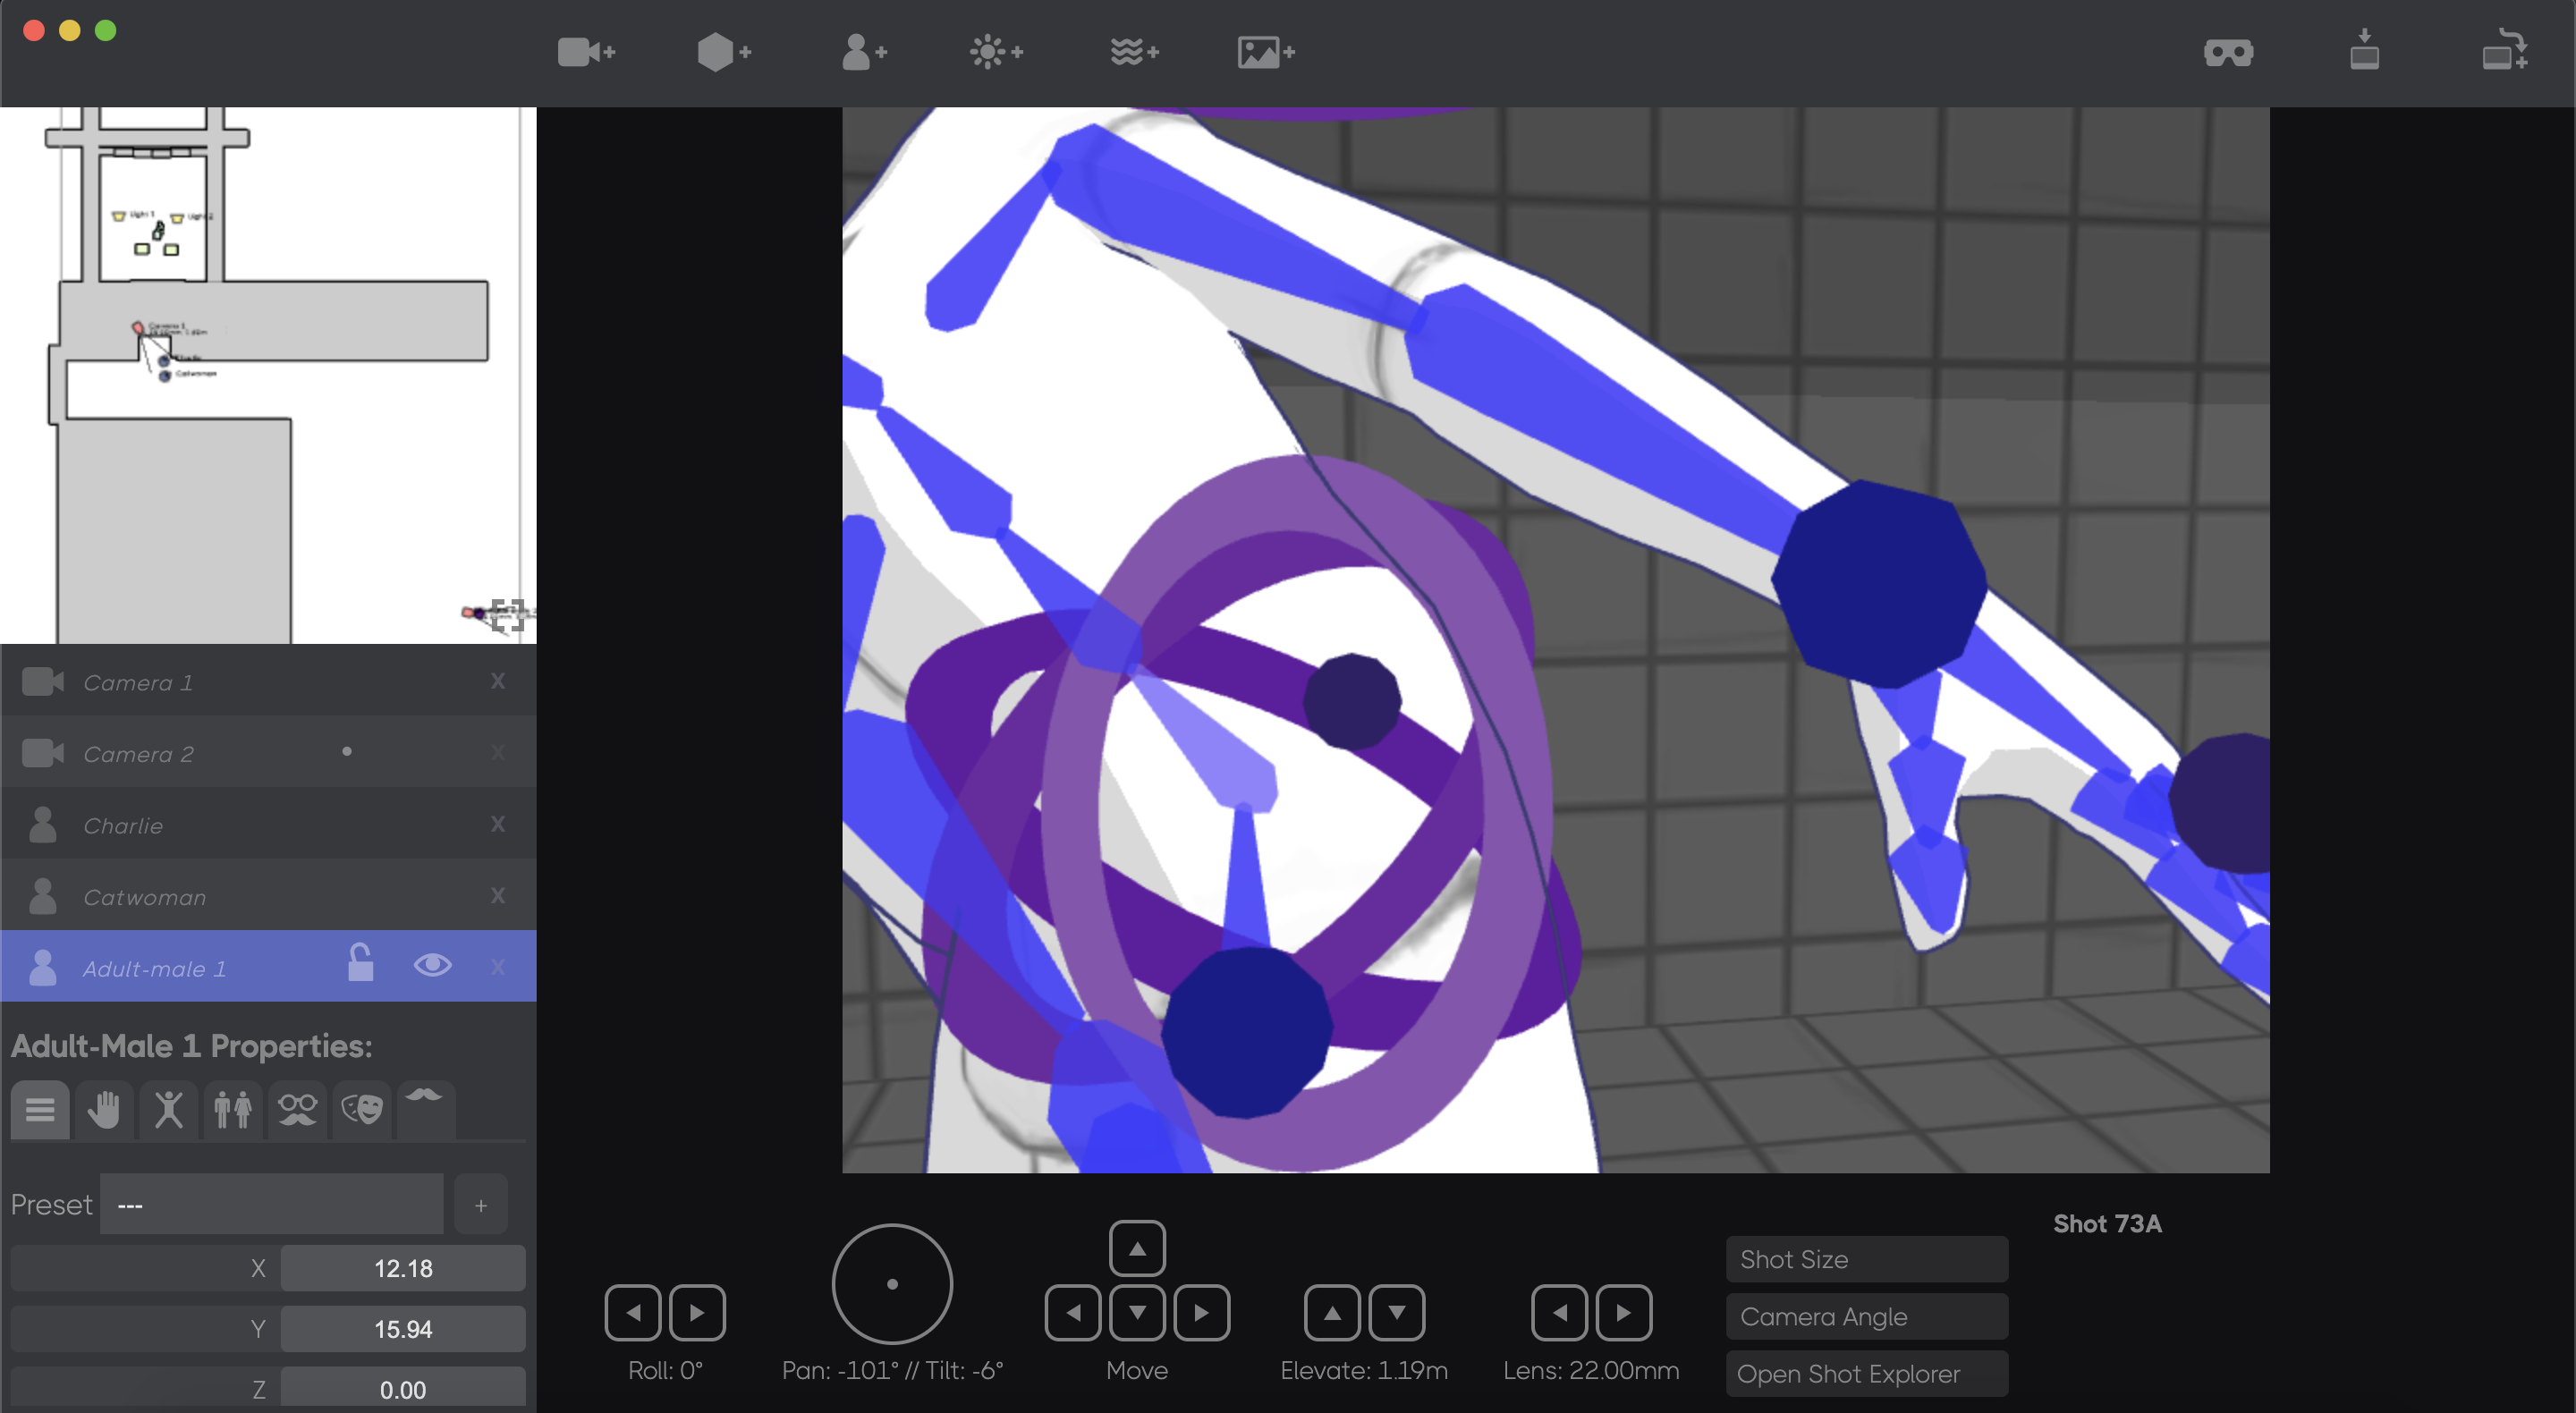Move camera backward down arrow
This screenshot has width=2576, height=1413.
1138,1312
